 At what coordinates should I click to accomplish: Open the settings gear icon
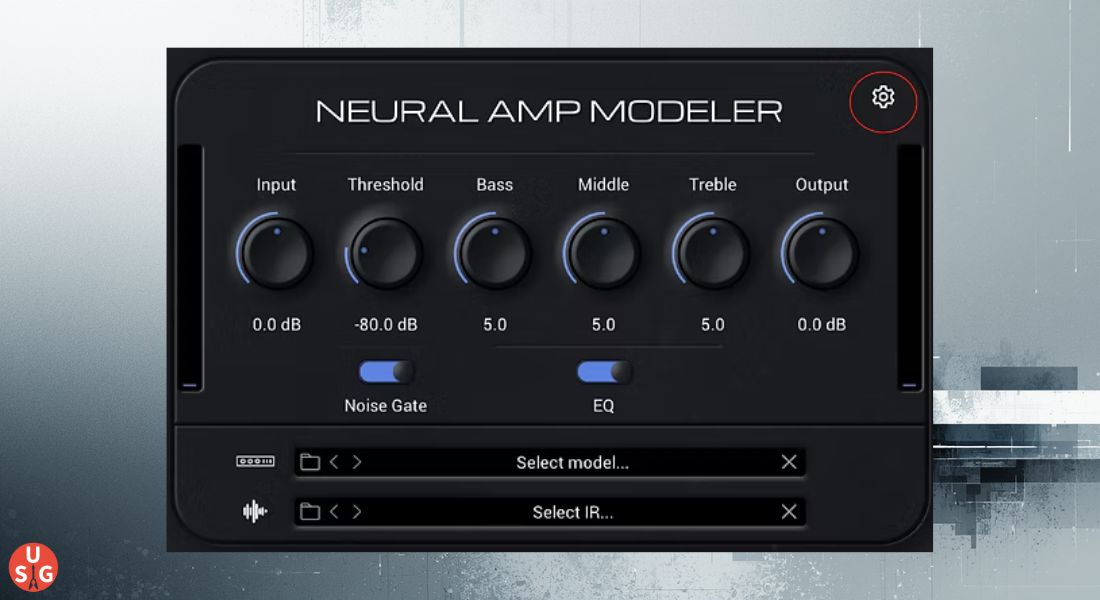(x=883, y=97)
